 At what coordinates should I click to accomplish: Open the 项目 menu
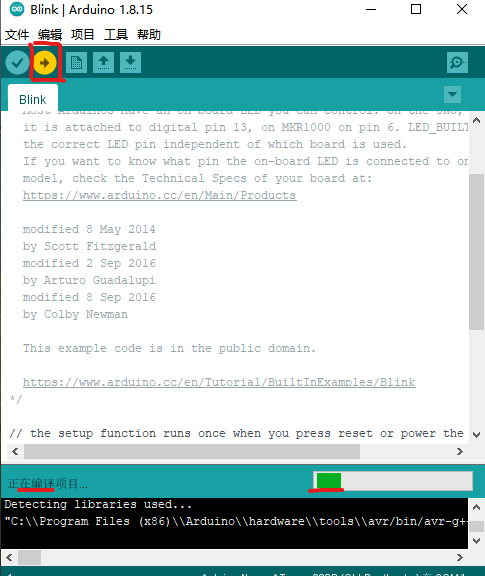coord(83,35)
